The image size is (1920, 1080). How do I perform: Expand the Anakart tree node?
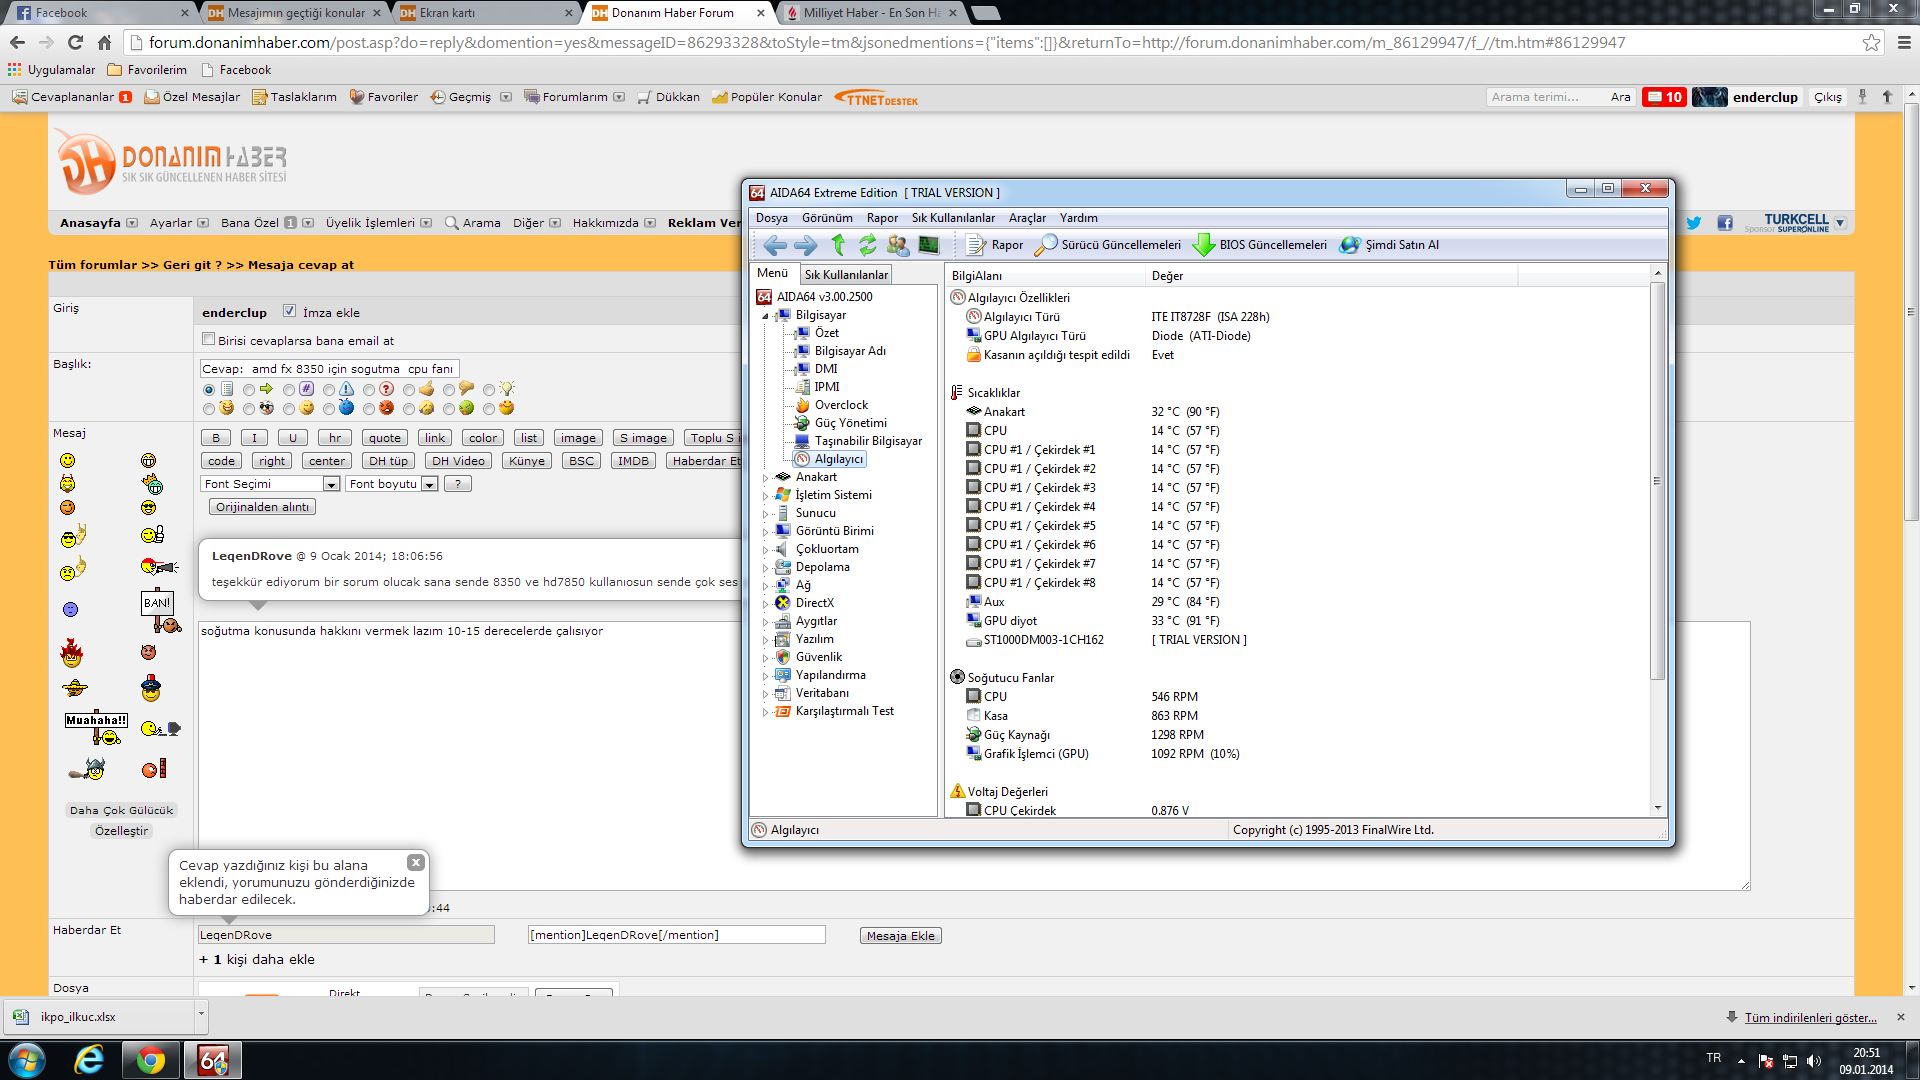click(766, 478)
